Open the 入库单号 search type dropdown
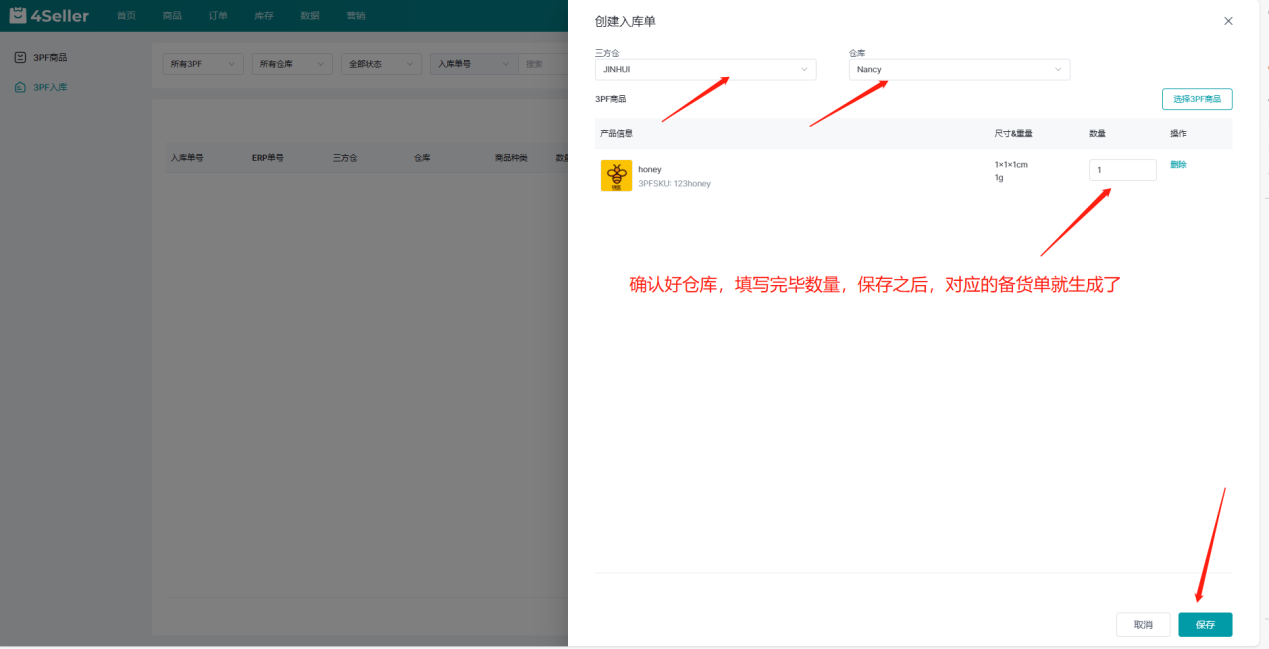This screenshot has width=1269, height=649. [474, 64]
